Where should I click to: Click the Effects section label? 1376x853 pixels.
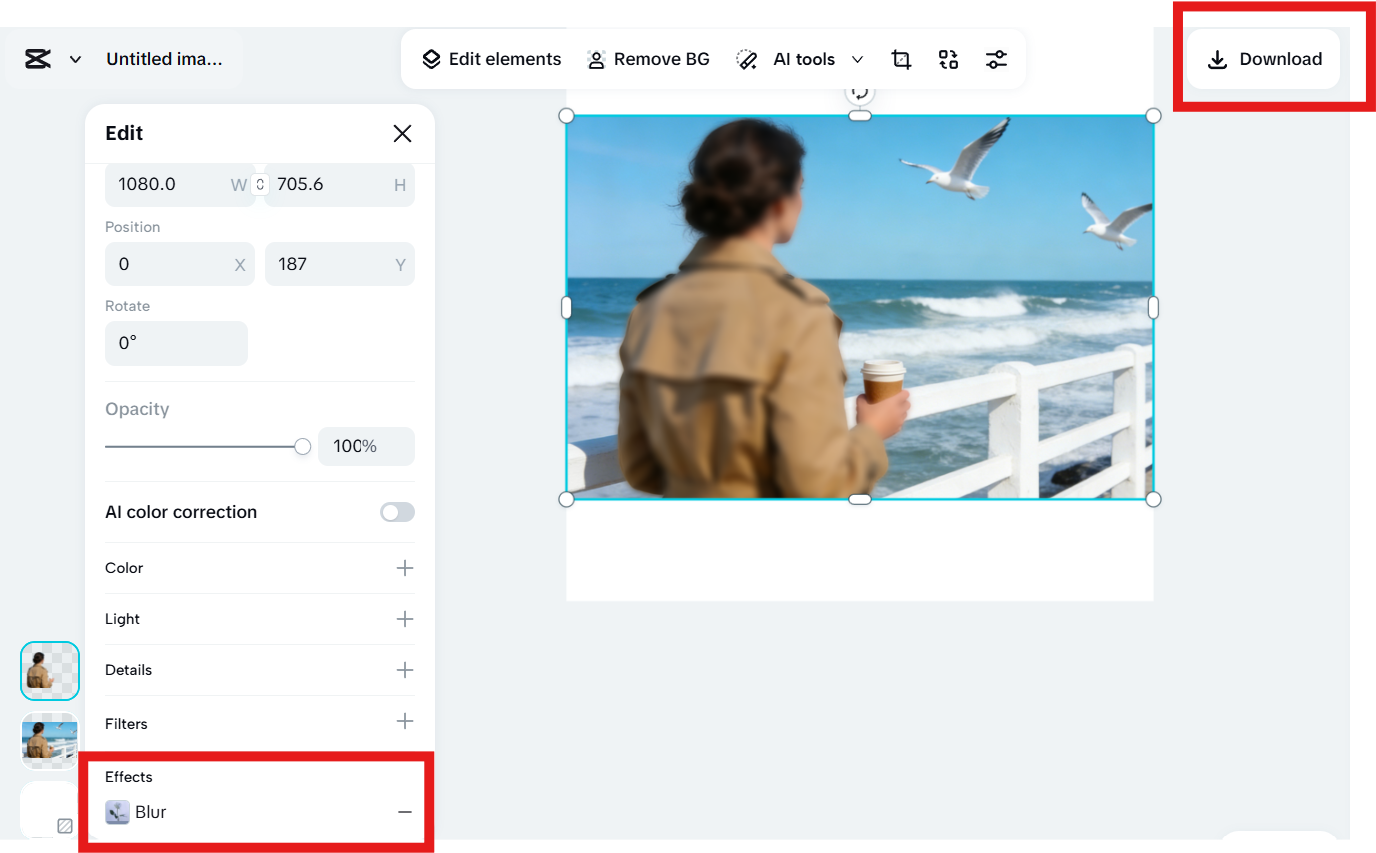(129, 777)
